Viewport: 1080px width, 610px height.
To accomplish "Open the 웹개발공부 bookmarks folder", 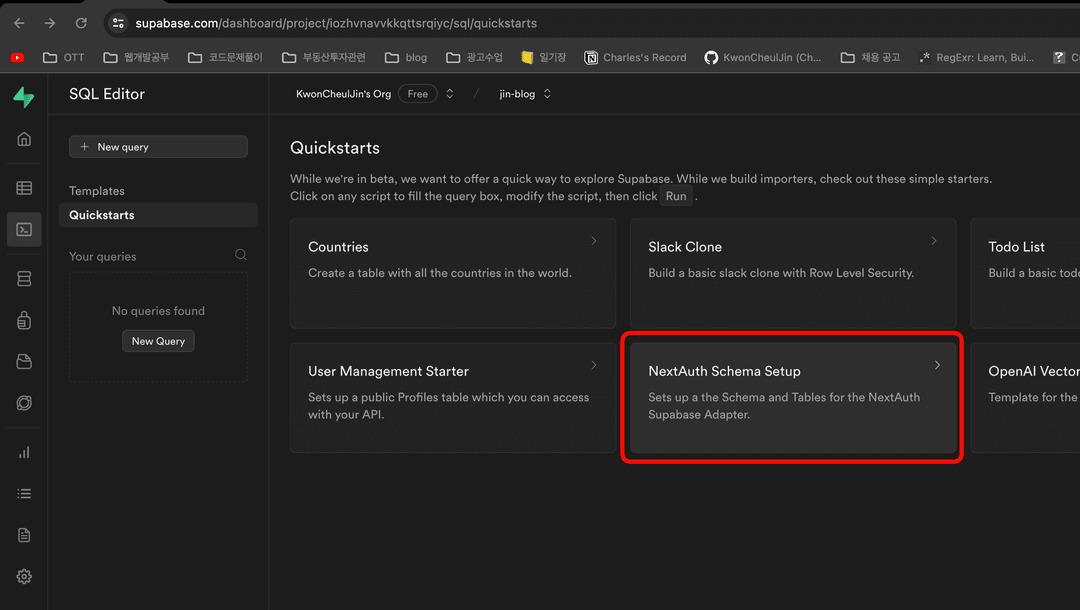I will coord(136,57).
